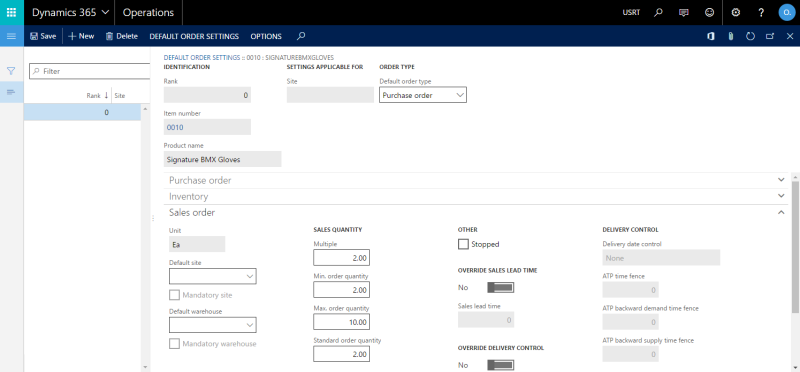Click the Min. order quantity field

click(341, 290)
